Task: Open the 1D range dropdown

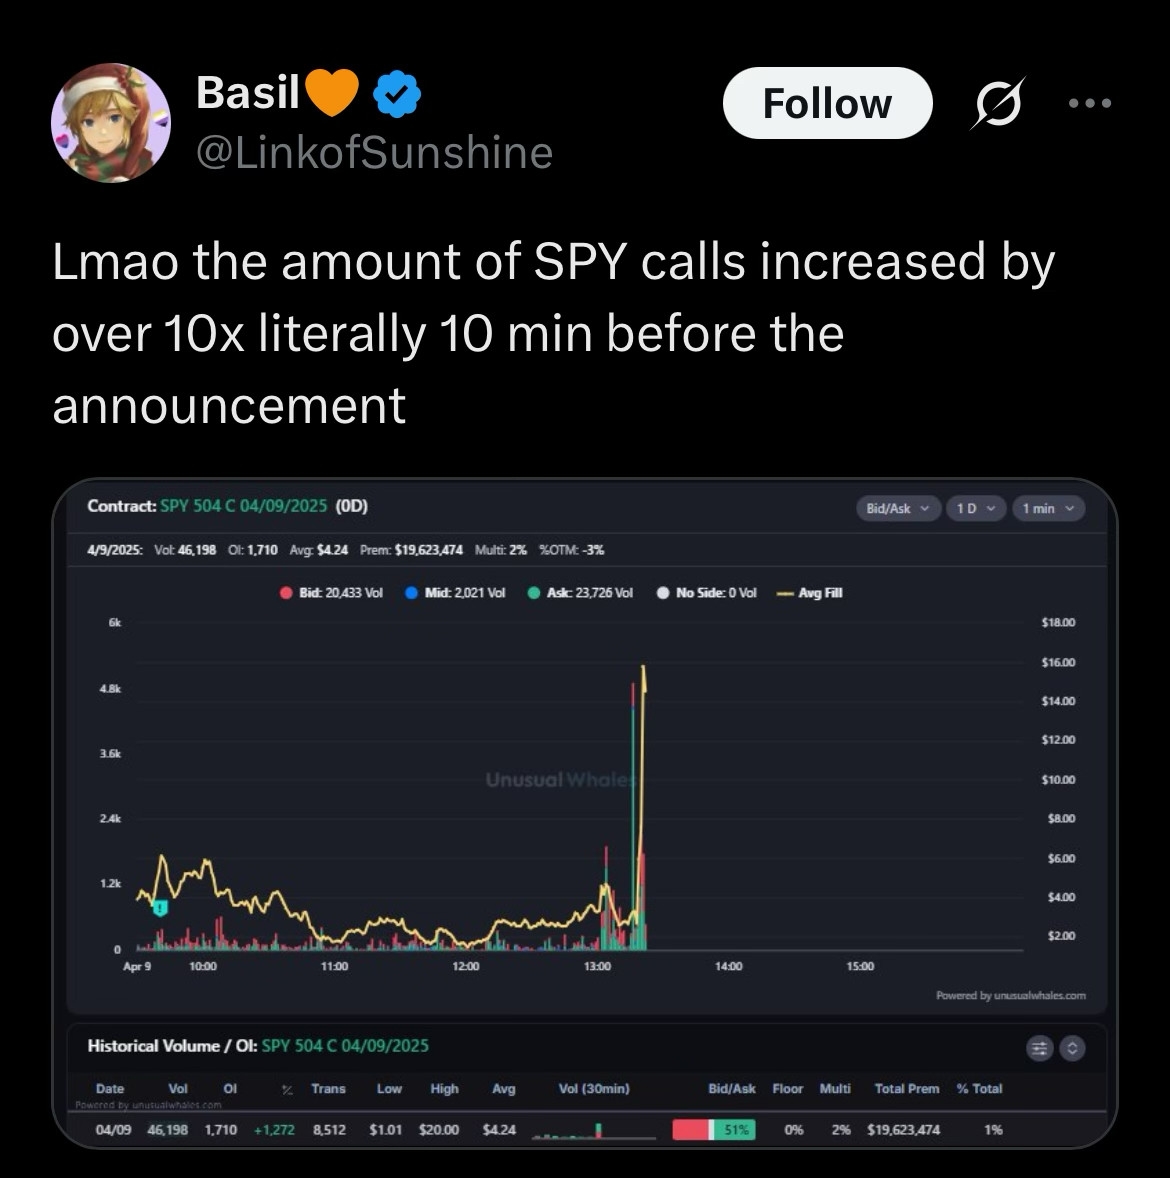Action: click(975, 509)
